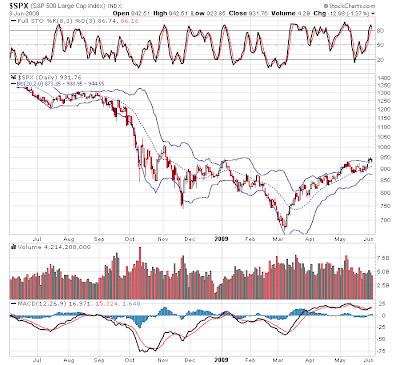Click the Jun label under the MACD panel
Image resolution: width=400 pixels, height=365 pixels.
tap(368, 360)
